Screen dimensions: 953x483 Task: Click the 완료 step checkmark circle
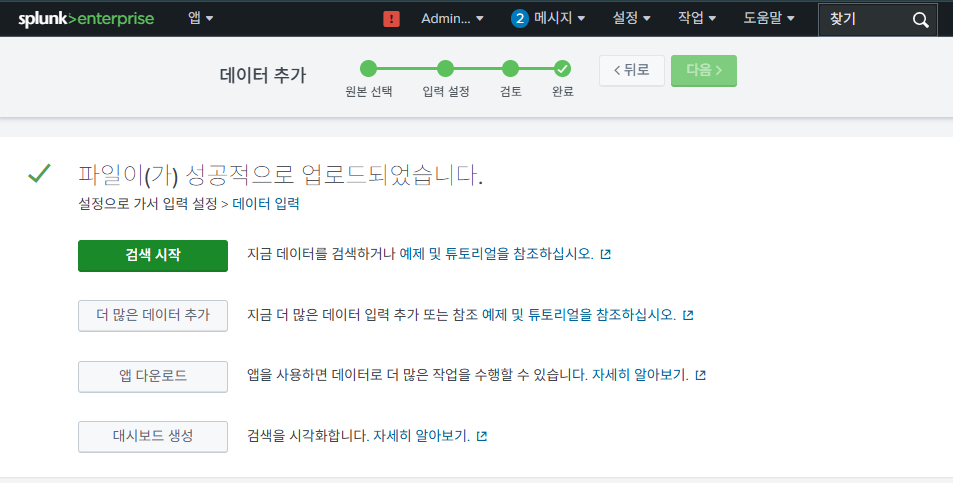(x=562, y=69)
